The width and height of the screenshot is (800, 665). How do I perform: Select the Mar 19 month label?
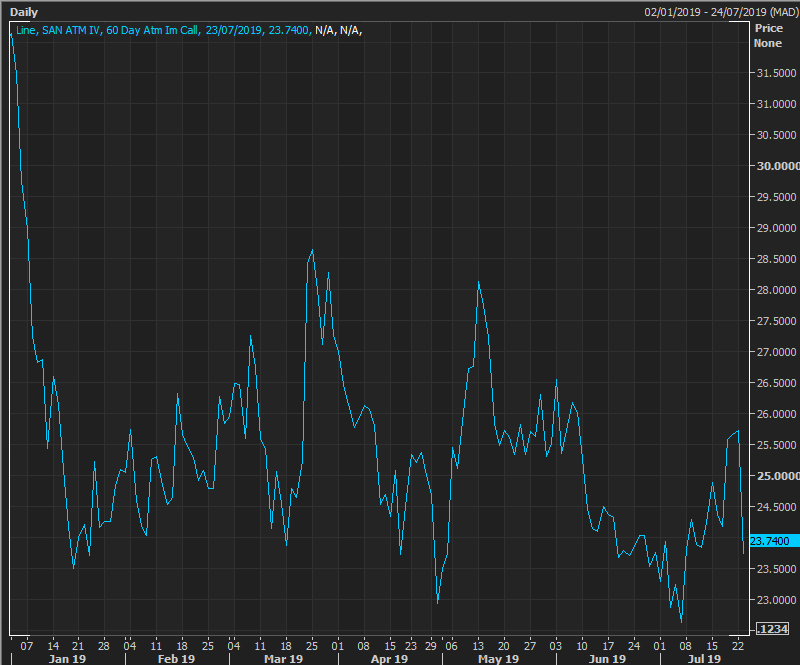[284, 659]
